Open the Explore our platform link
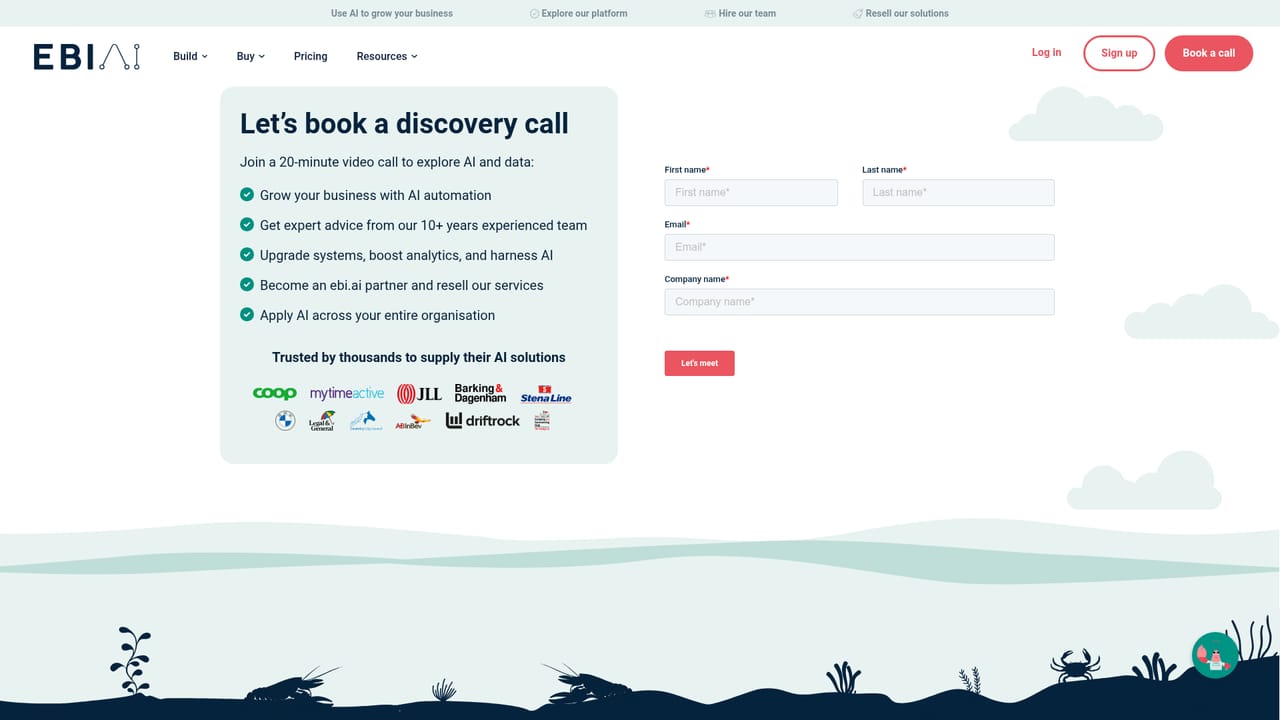Viewport: 1280px width, 720px height. [x=579, y=14]
